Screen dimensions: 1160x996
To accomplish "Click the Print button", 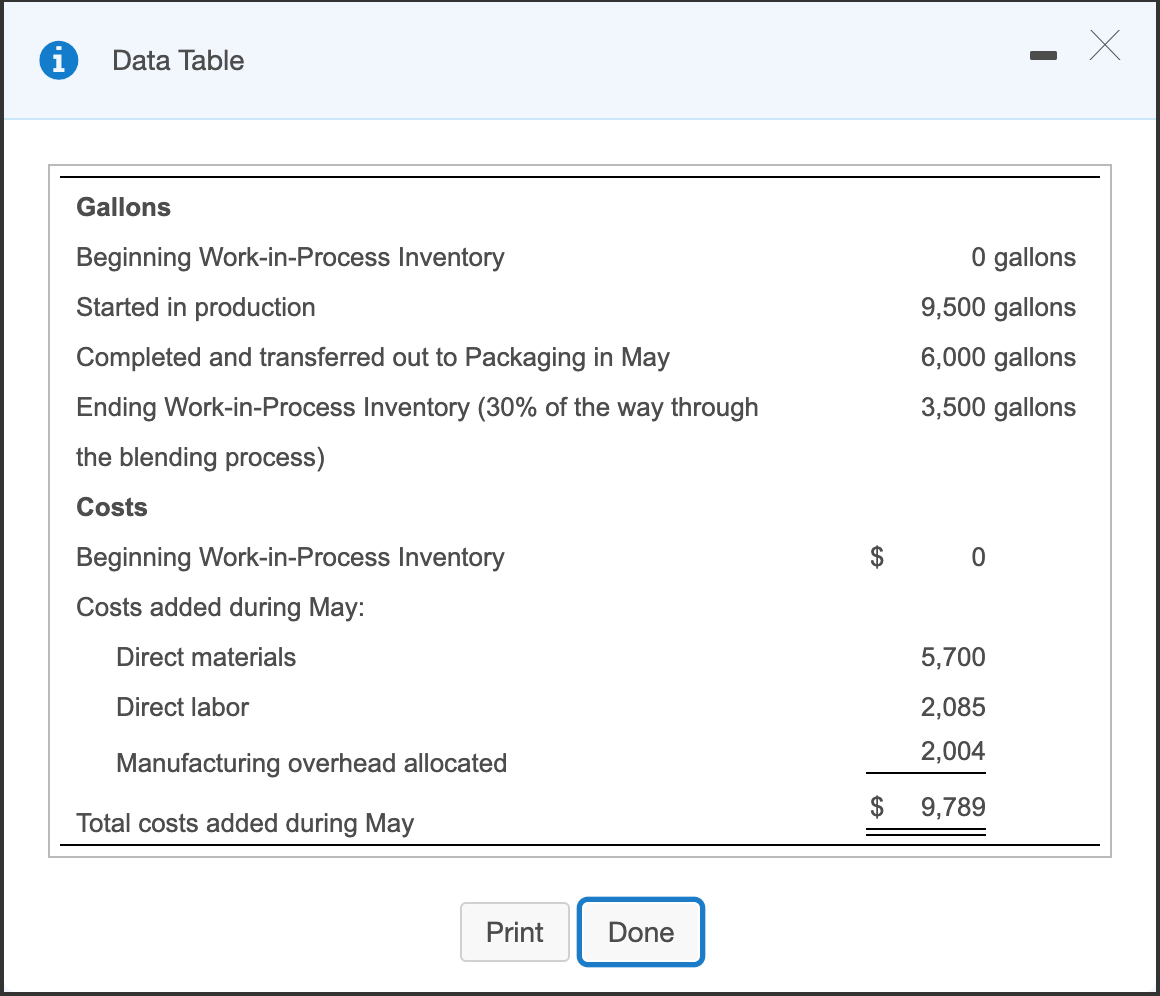I will pyautogui.click(x=514, y=931).
